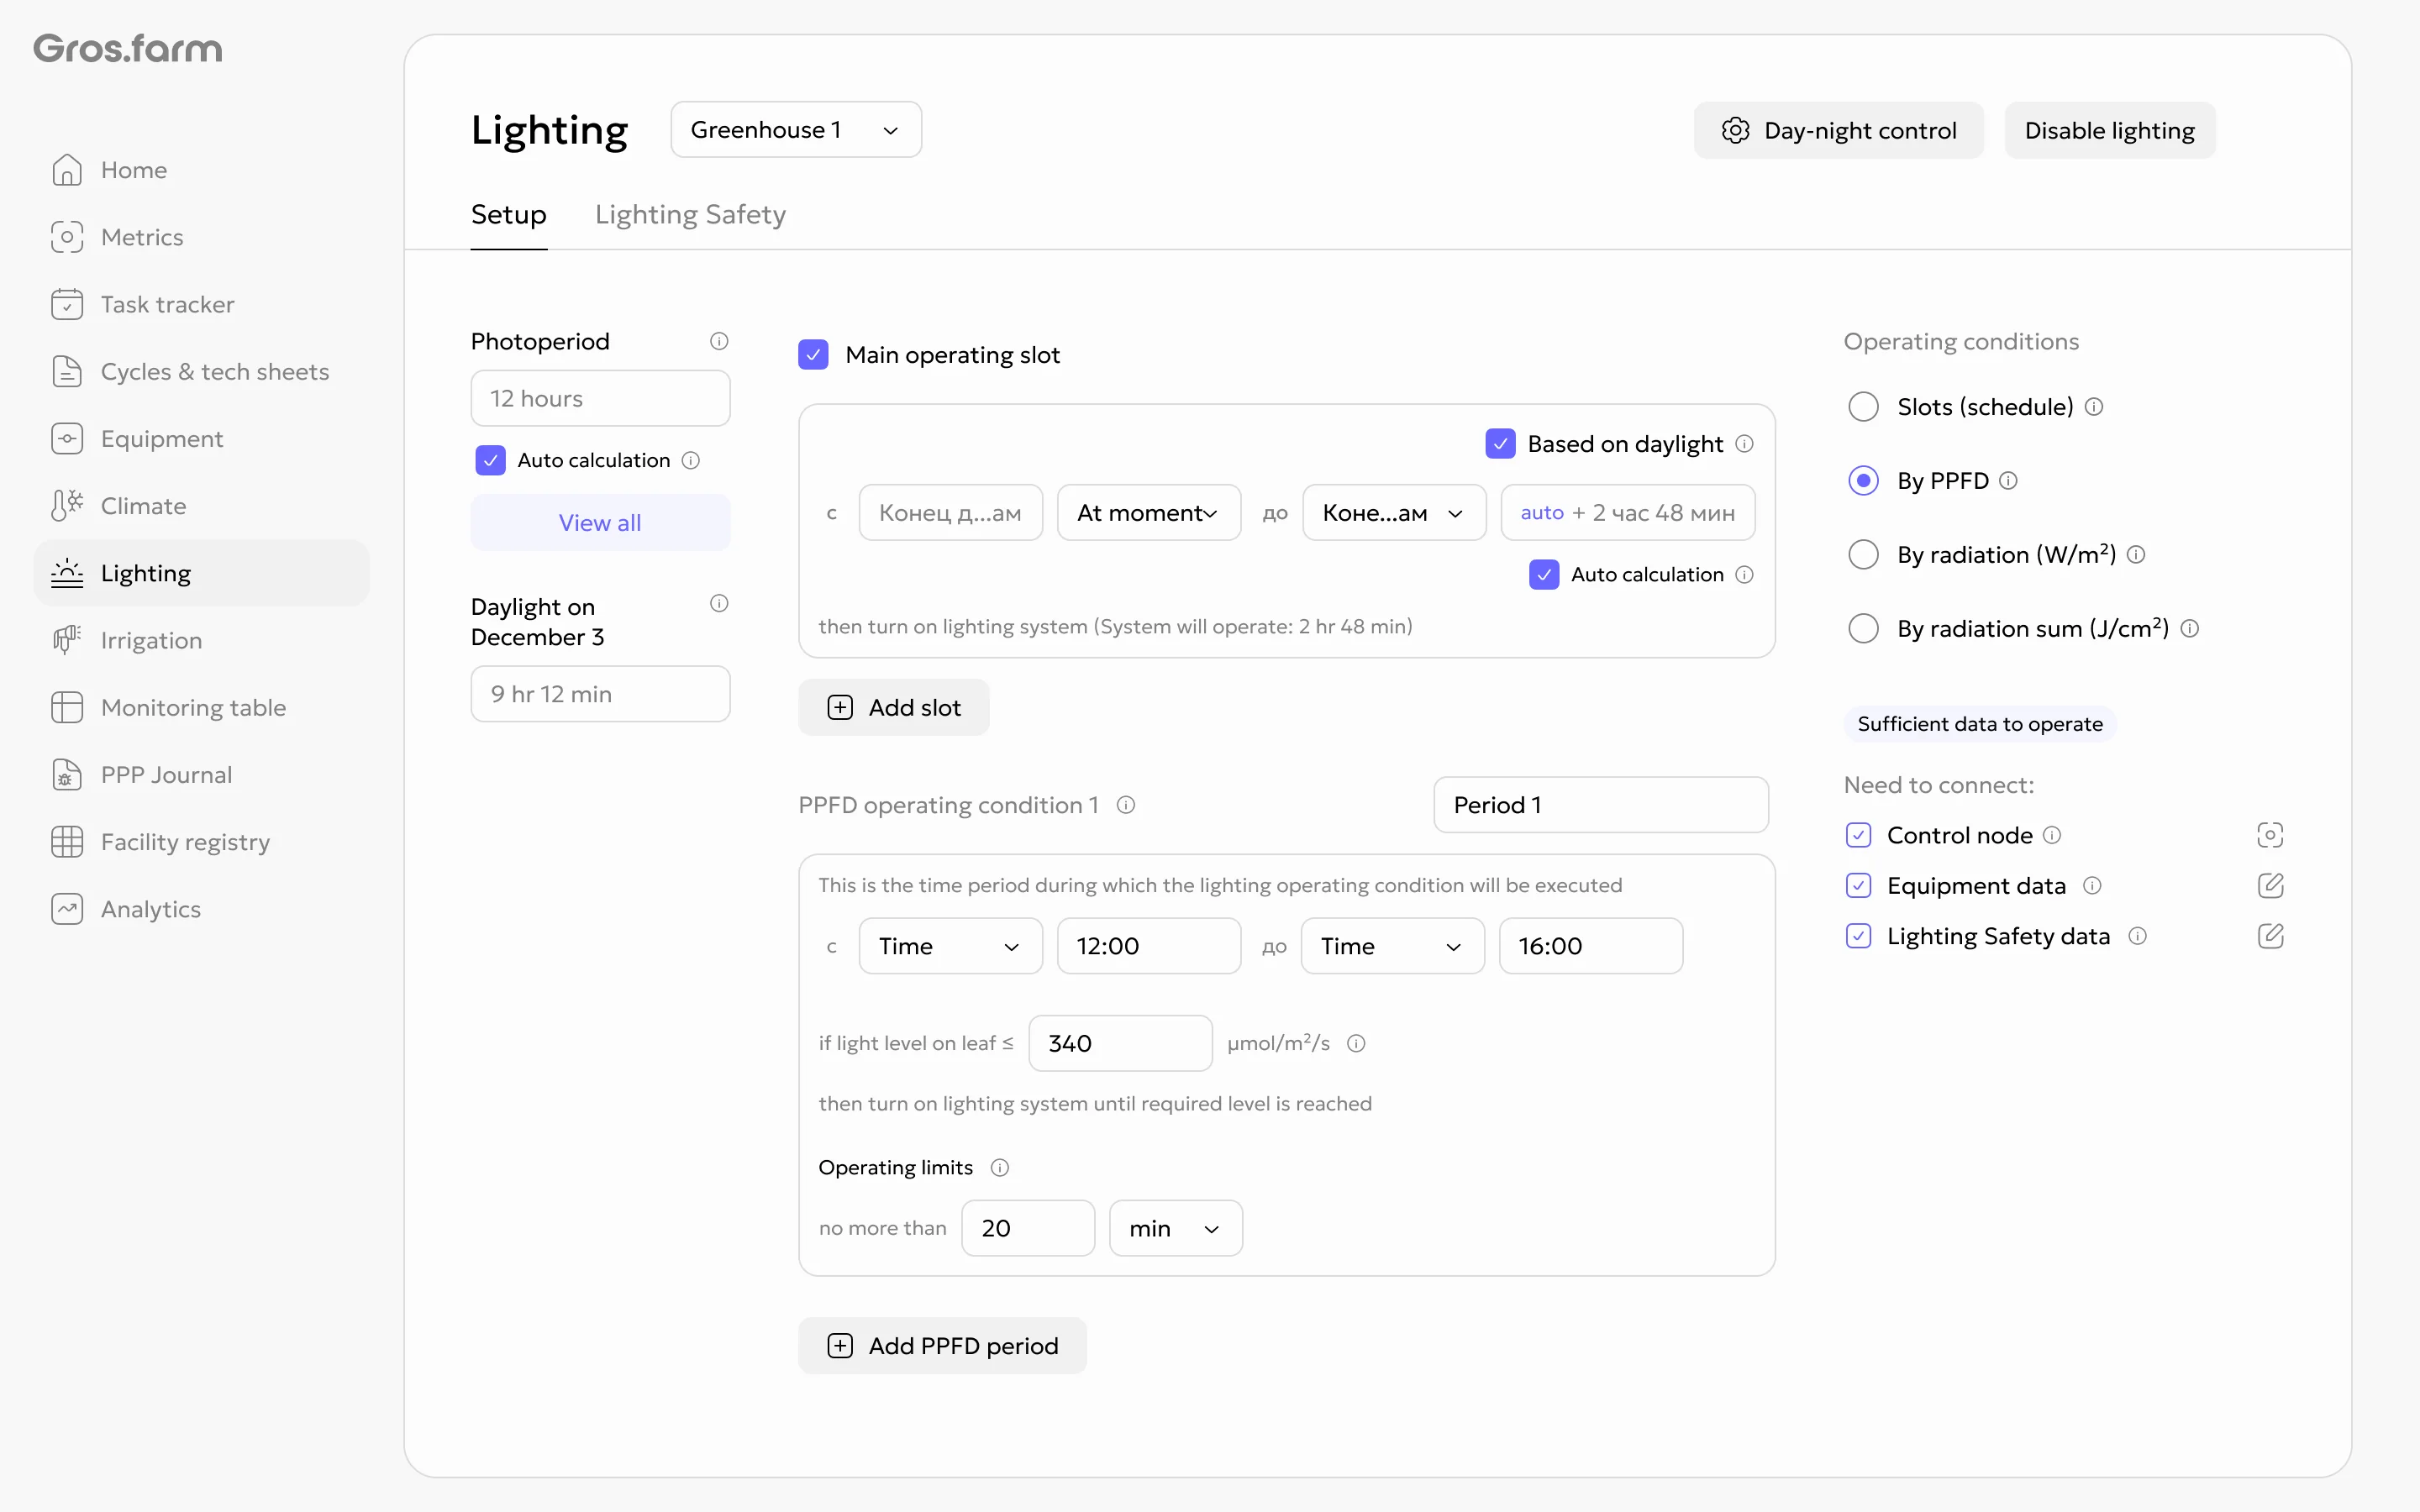2420x1512 pixels.
Task: Click info icon beside By radiation sum (J/cm²)
Action: 2190,628
